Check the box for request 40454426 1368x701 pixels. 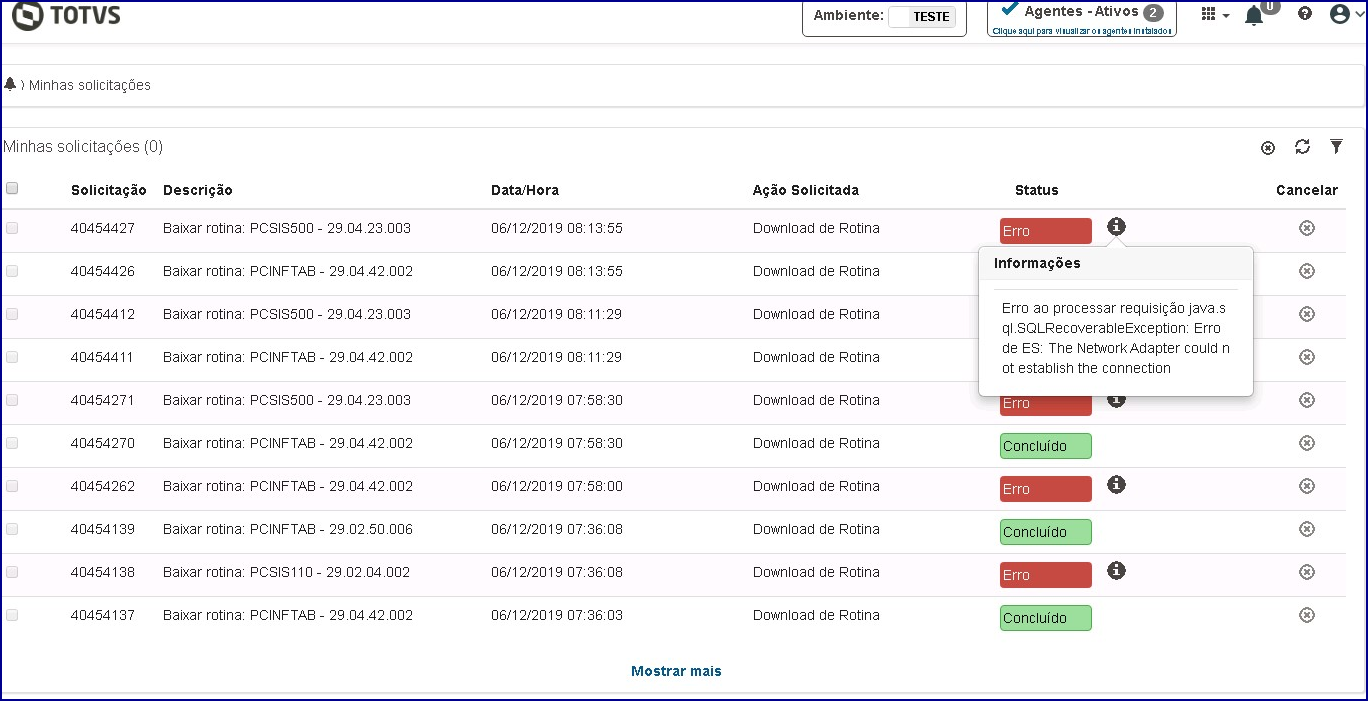[x=12, y=271]
